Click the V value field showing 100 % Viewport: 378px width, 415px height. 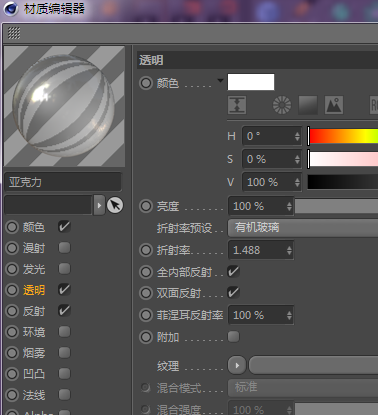point(272,182)
